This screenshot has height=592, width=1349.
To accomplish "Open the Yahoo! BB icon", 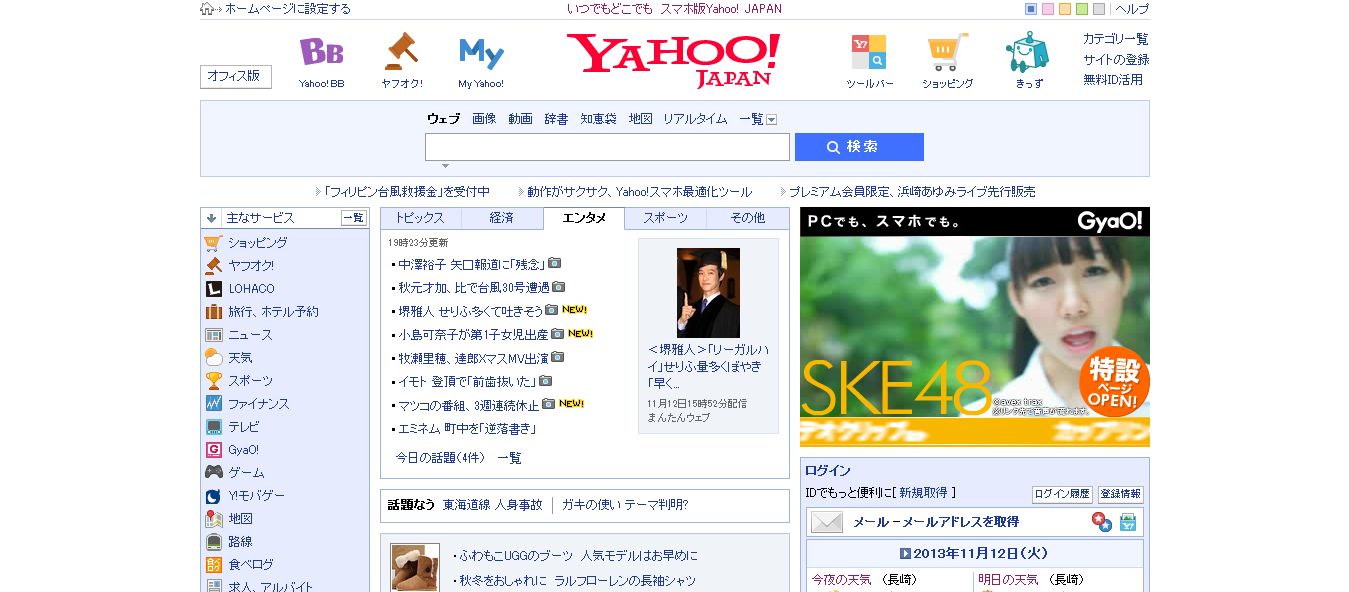I will [x=321, y=51].
